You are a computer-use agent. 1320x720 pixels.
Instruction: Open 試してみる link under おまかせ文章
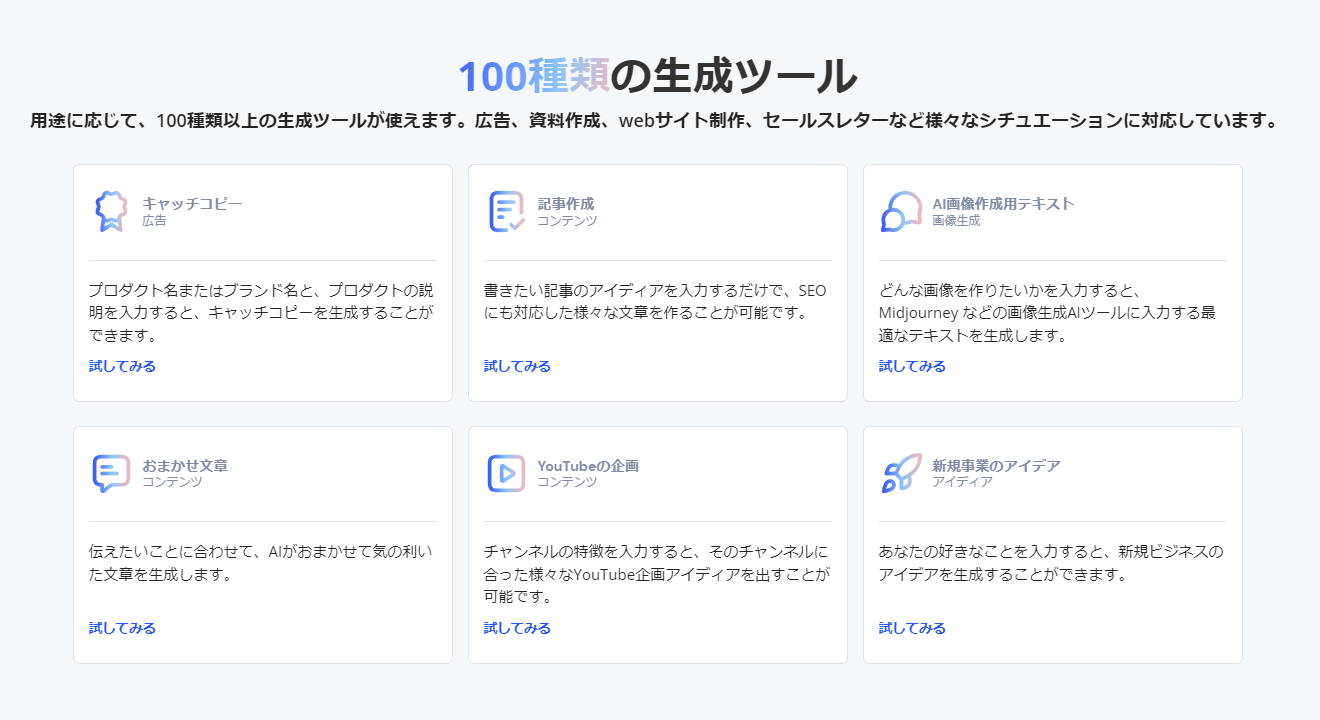tap(122, 628)
